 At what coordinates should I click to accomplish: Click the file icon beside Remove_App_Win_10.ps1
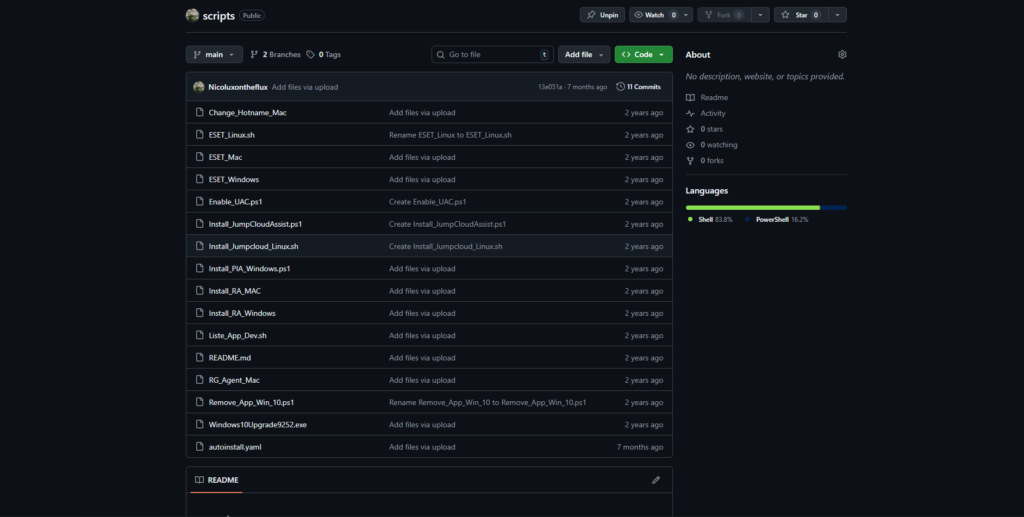pyautogui.click(x=200, y=402)
